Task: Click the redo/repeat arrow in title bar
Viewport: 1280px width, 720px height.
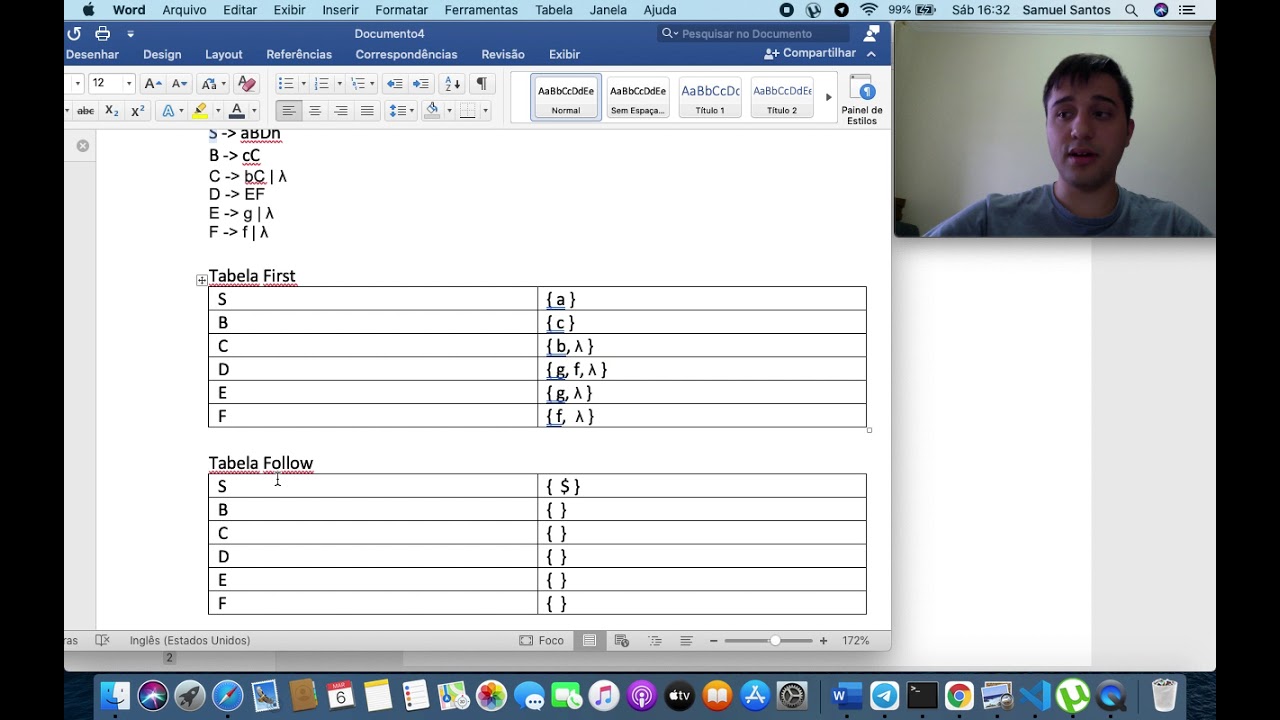Action: pos(74,33)
